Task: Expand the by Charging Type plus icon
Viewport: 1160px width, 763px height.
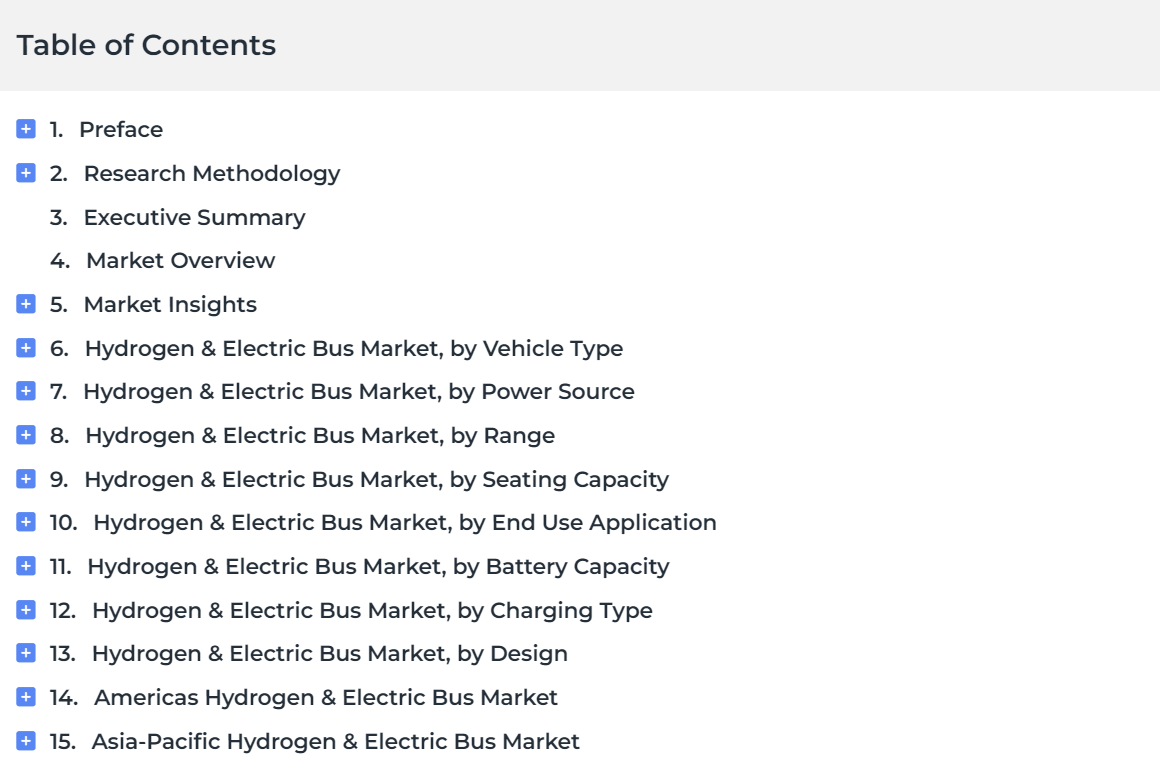Action: tap(26, 609)
